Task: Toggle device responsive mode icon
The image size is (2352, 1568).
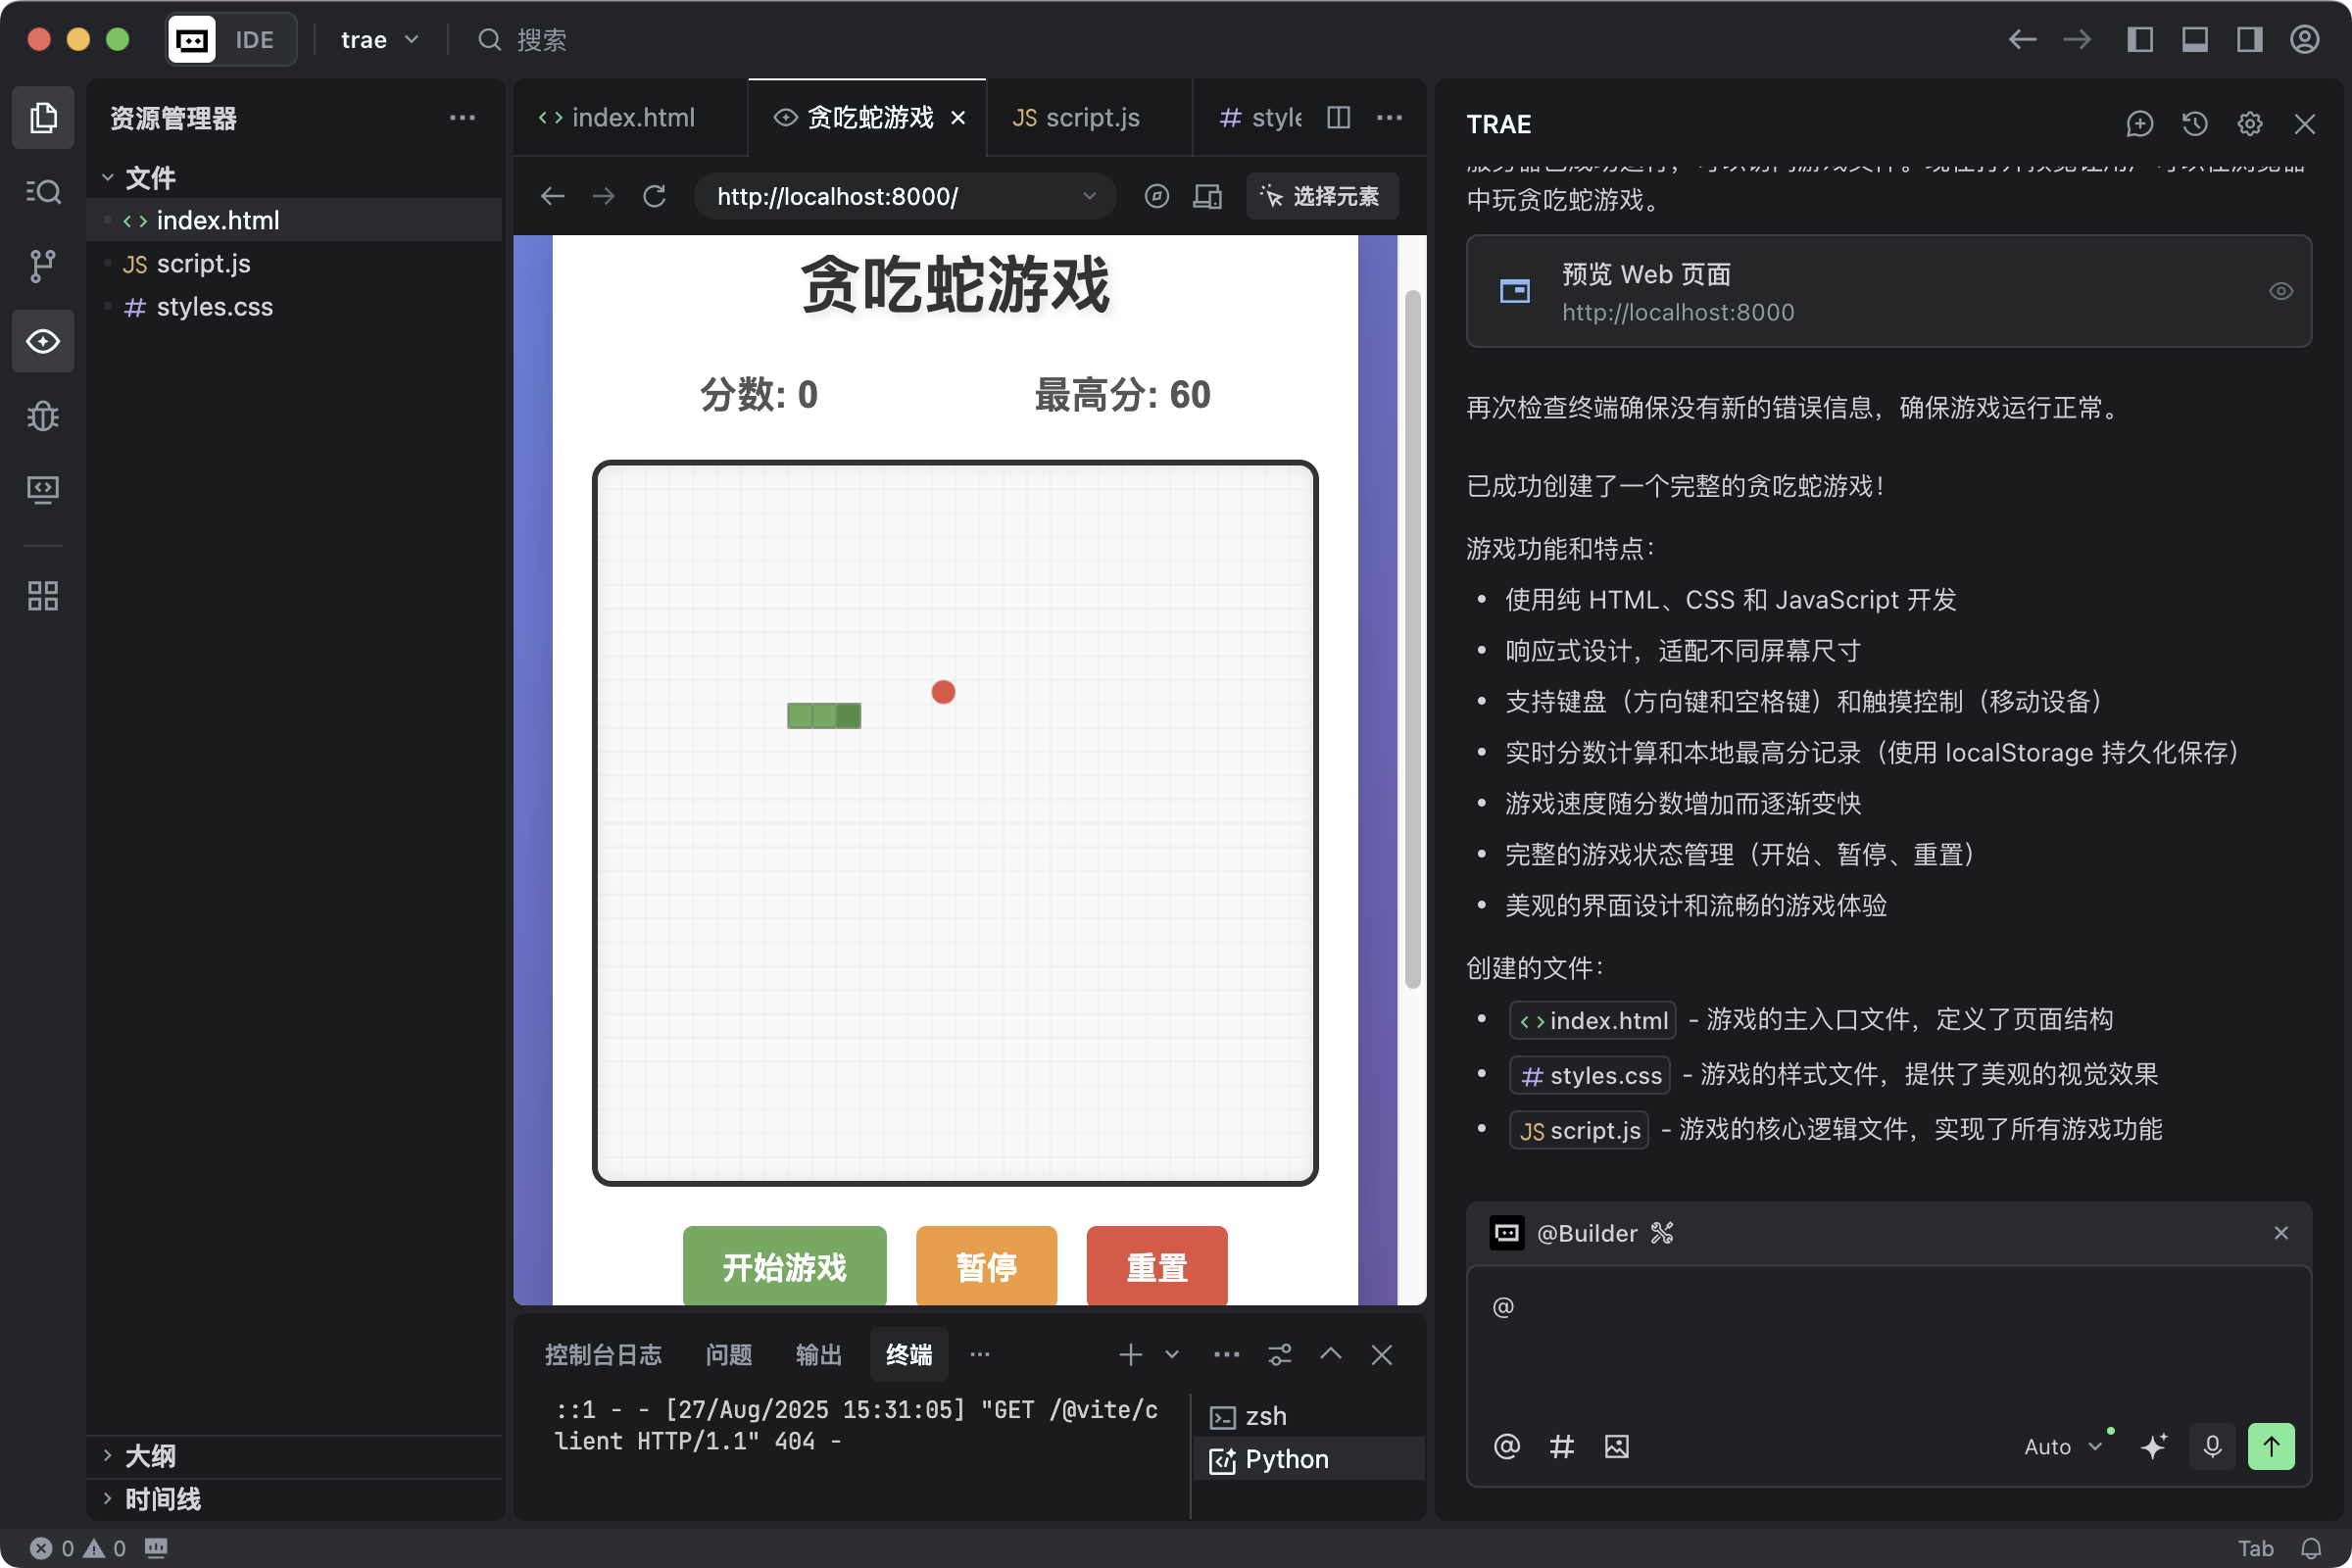Action: pyautogui.click(x=1207, y=196)
